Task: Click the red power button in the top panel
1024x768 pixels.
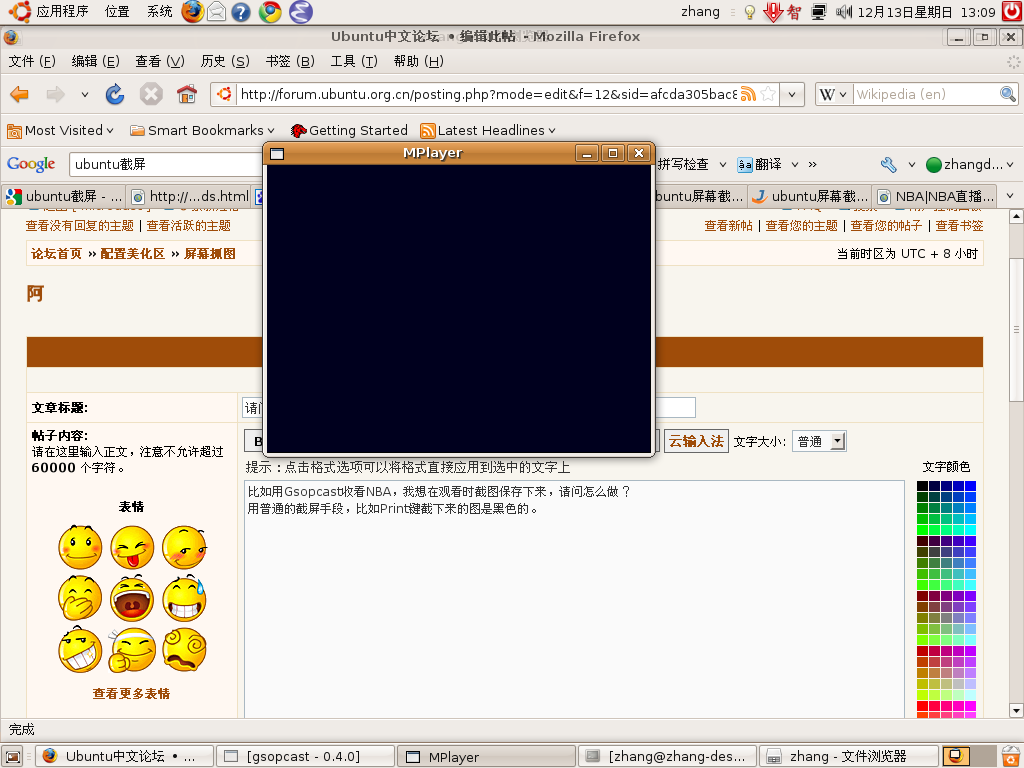Action: [x=1013, y=12]
